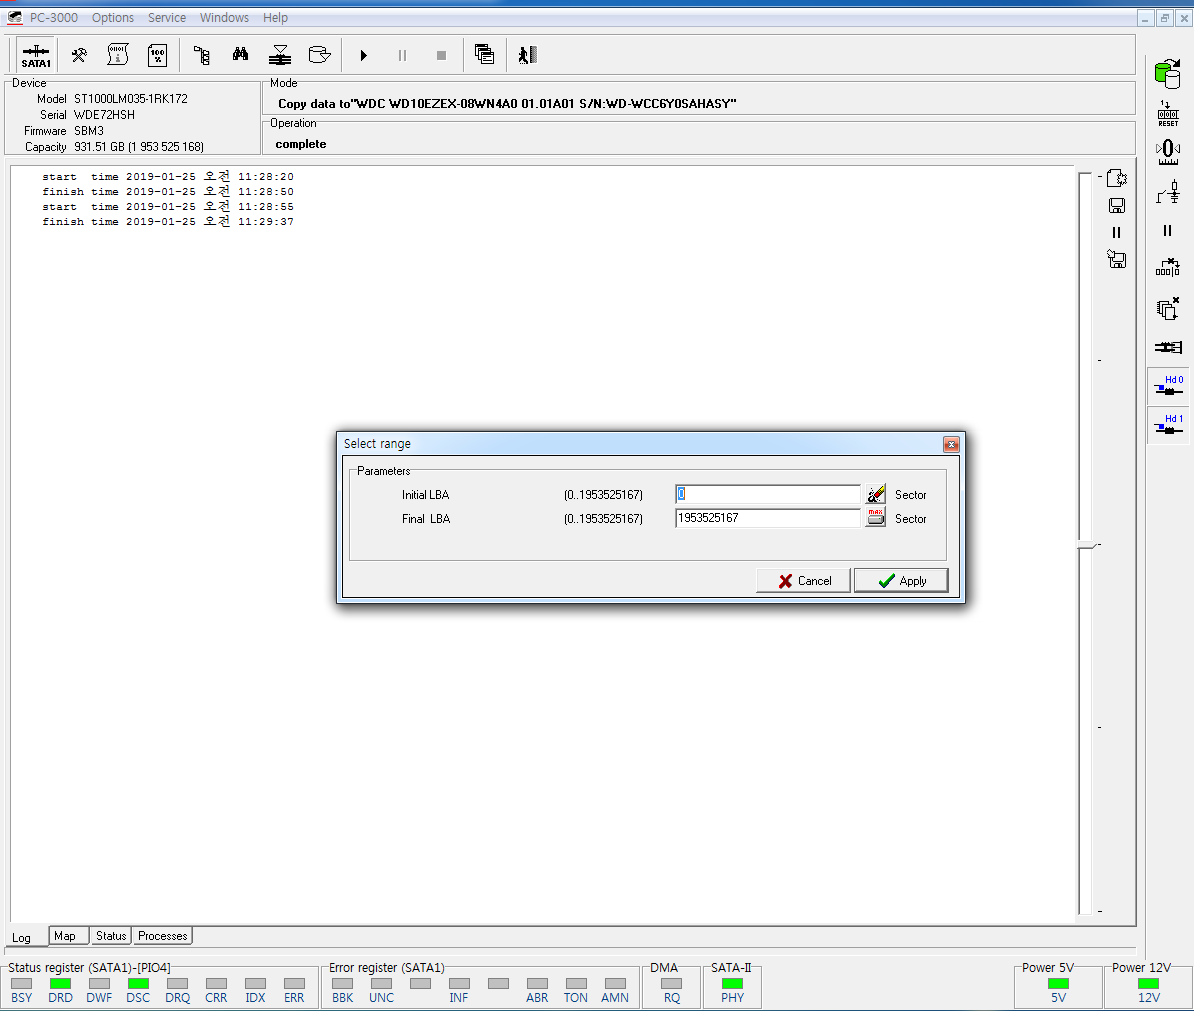The image size is (1194, 1011).
Task: Click the 12V power indicator
Action: (x=1148, y=983)
